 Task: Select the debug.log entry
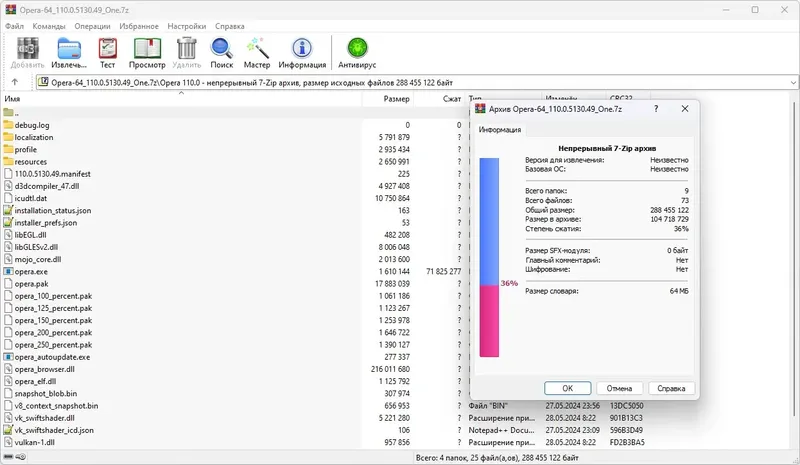click(32, 125)
